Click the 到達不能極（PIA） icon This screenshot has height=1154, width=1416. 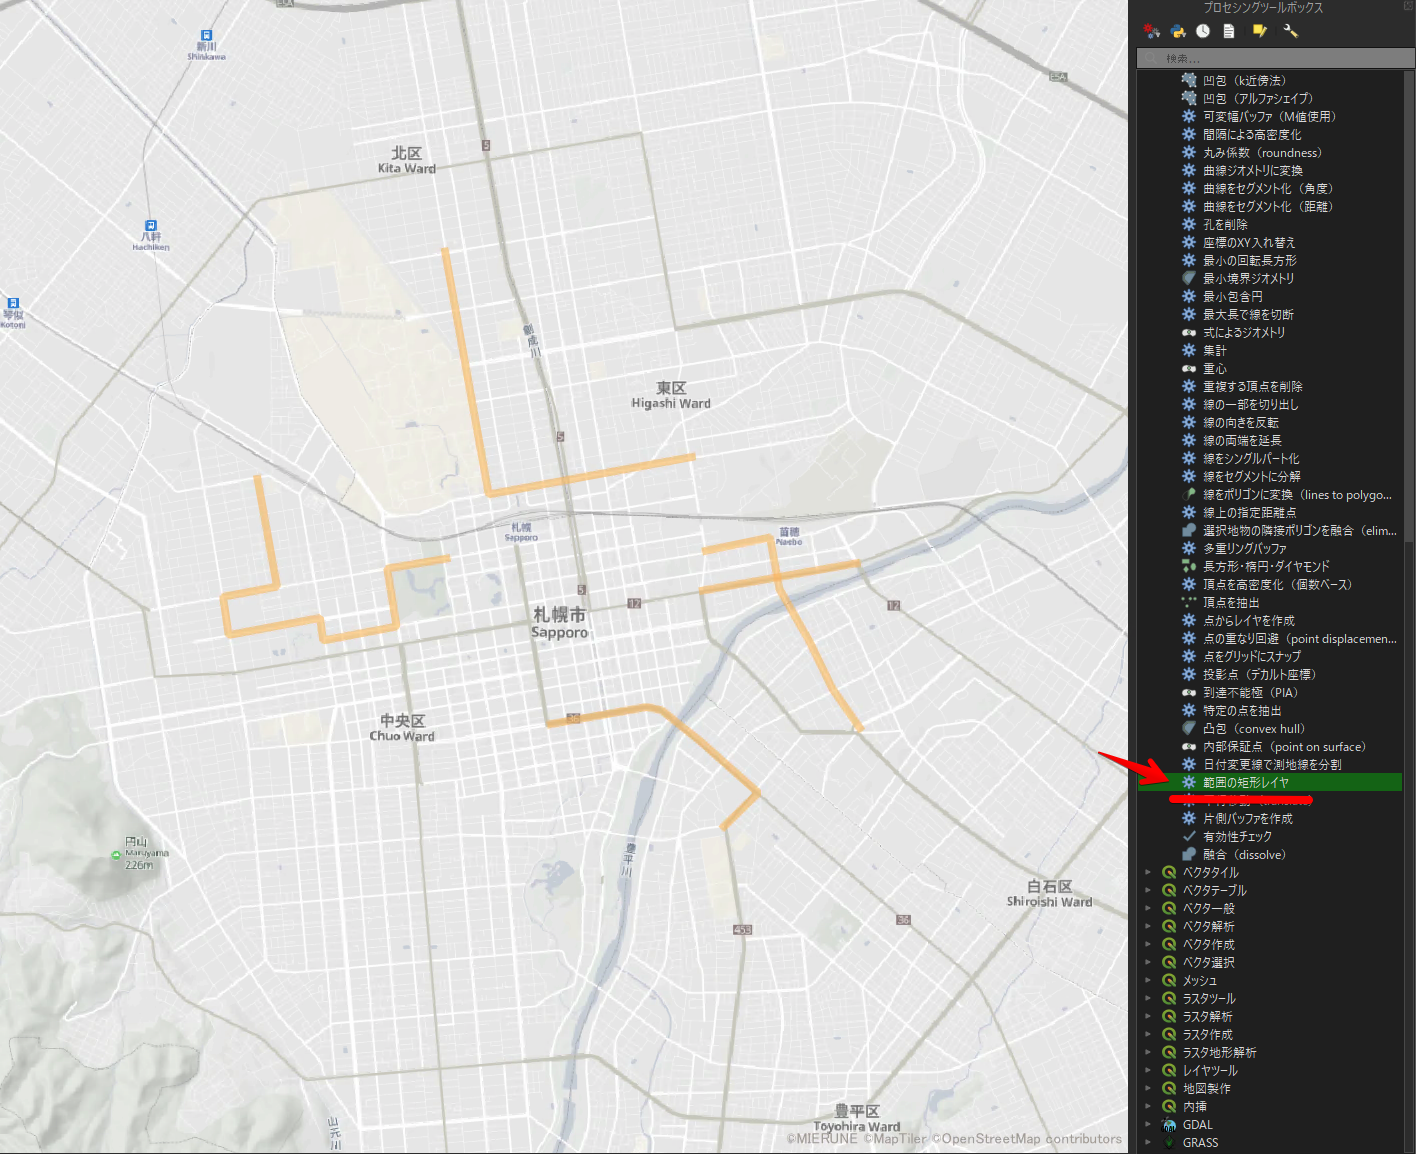1189,692
